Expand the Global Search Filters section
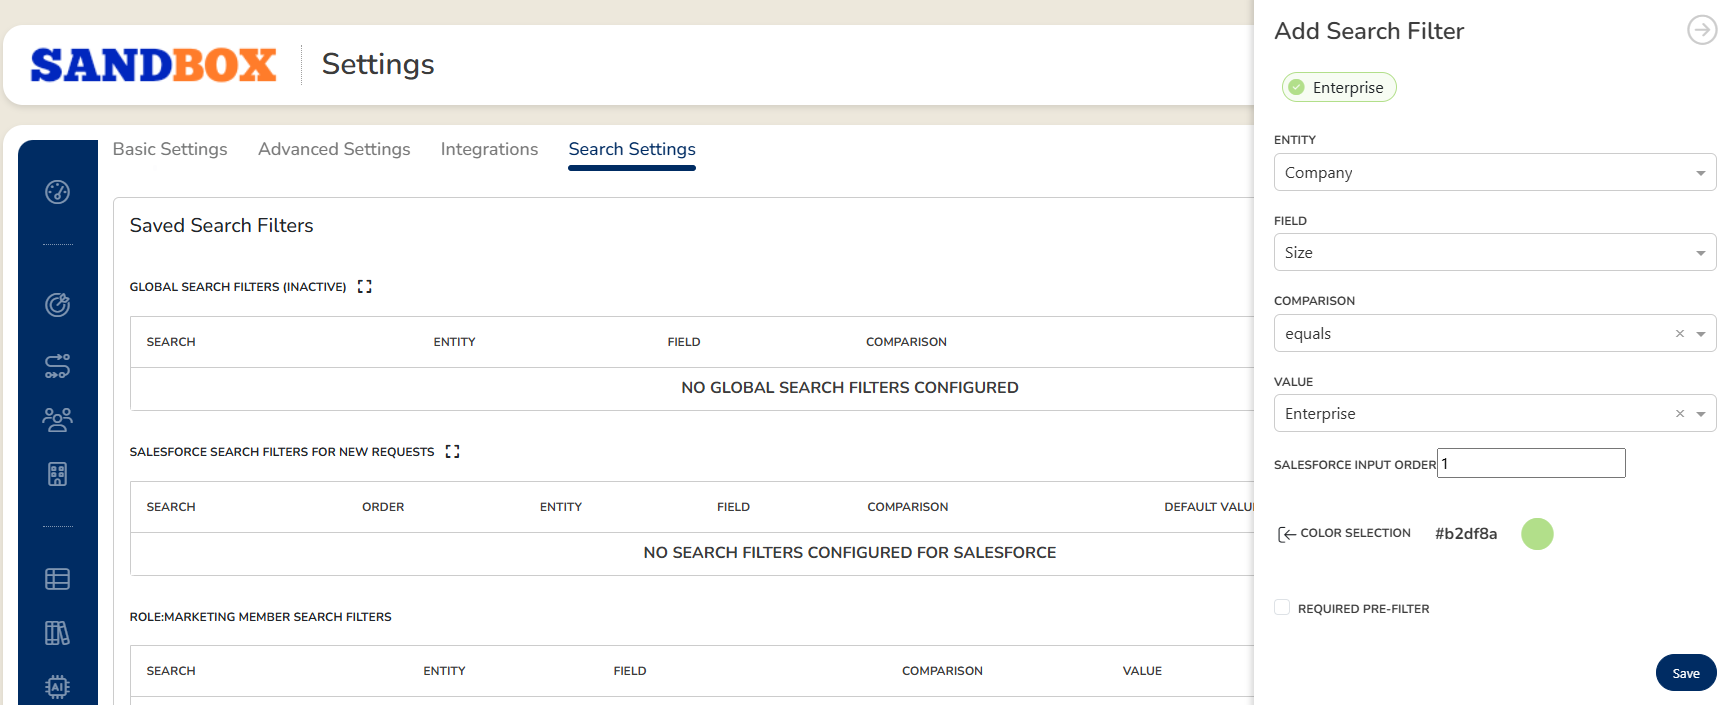This screenshot has height=705, width=1732. click(x=365, y=287)
